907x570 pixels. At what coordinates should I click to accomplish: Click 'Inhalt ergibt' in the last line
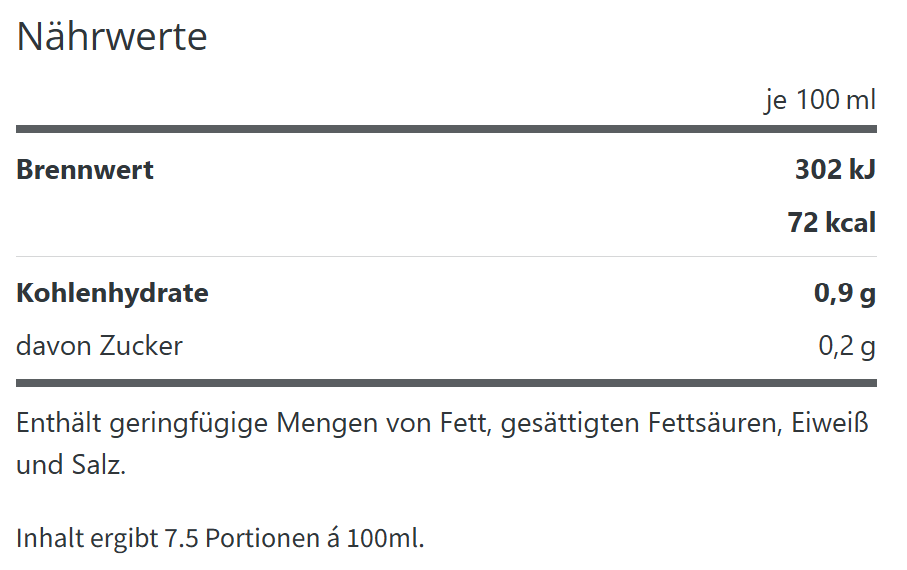[x=86, y=538]
